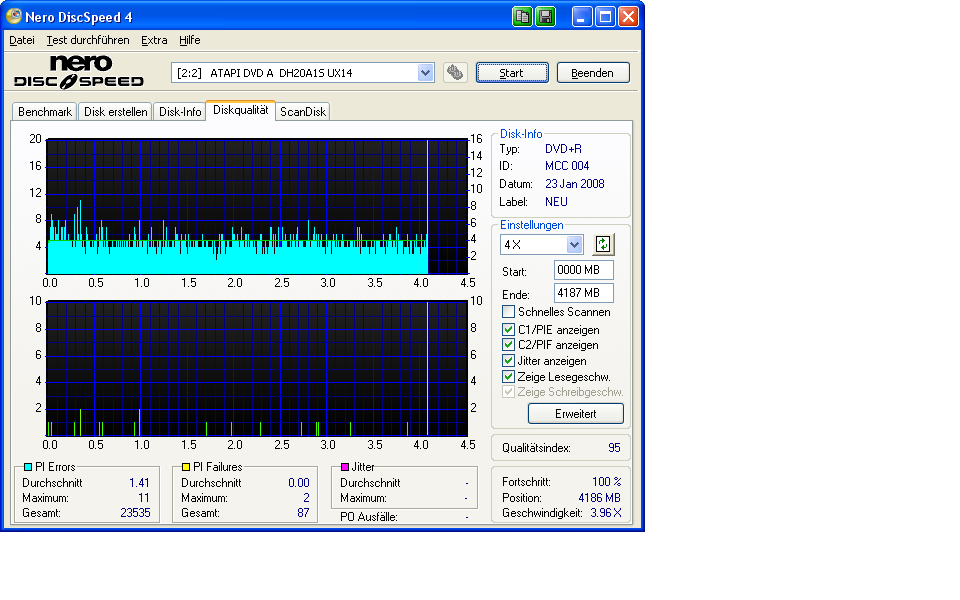Toggle the Jitter anzeigen checkbox

[x=509, y=361]
